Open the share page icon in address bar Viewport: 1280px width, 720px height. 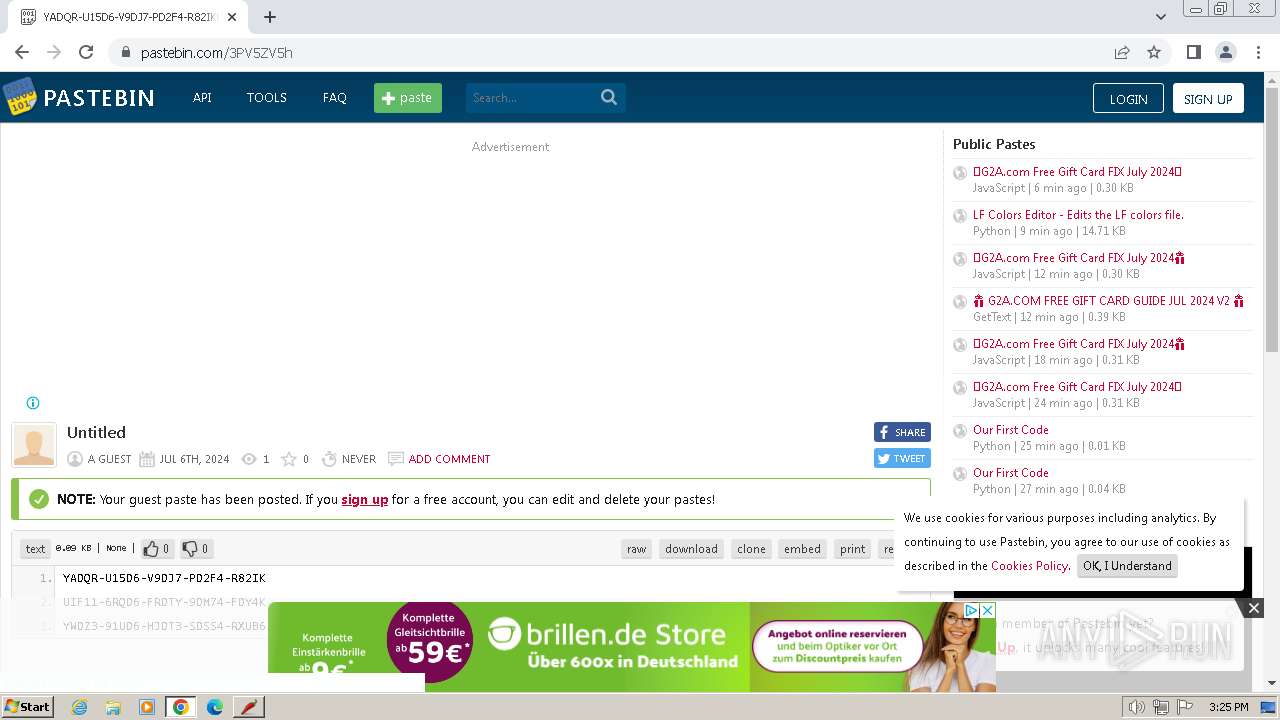tap(1122, 52)
